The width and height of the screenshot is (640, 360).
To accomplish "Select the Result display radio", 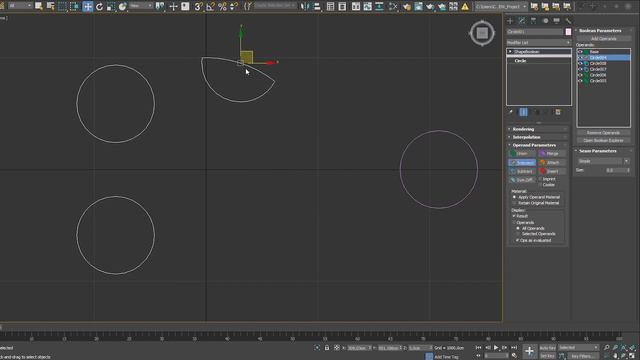I will click(x=514, y=216).
